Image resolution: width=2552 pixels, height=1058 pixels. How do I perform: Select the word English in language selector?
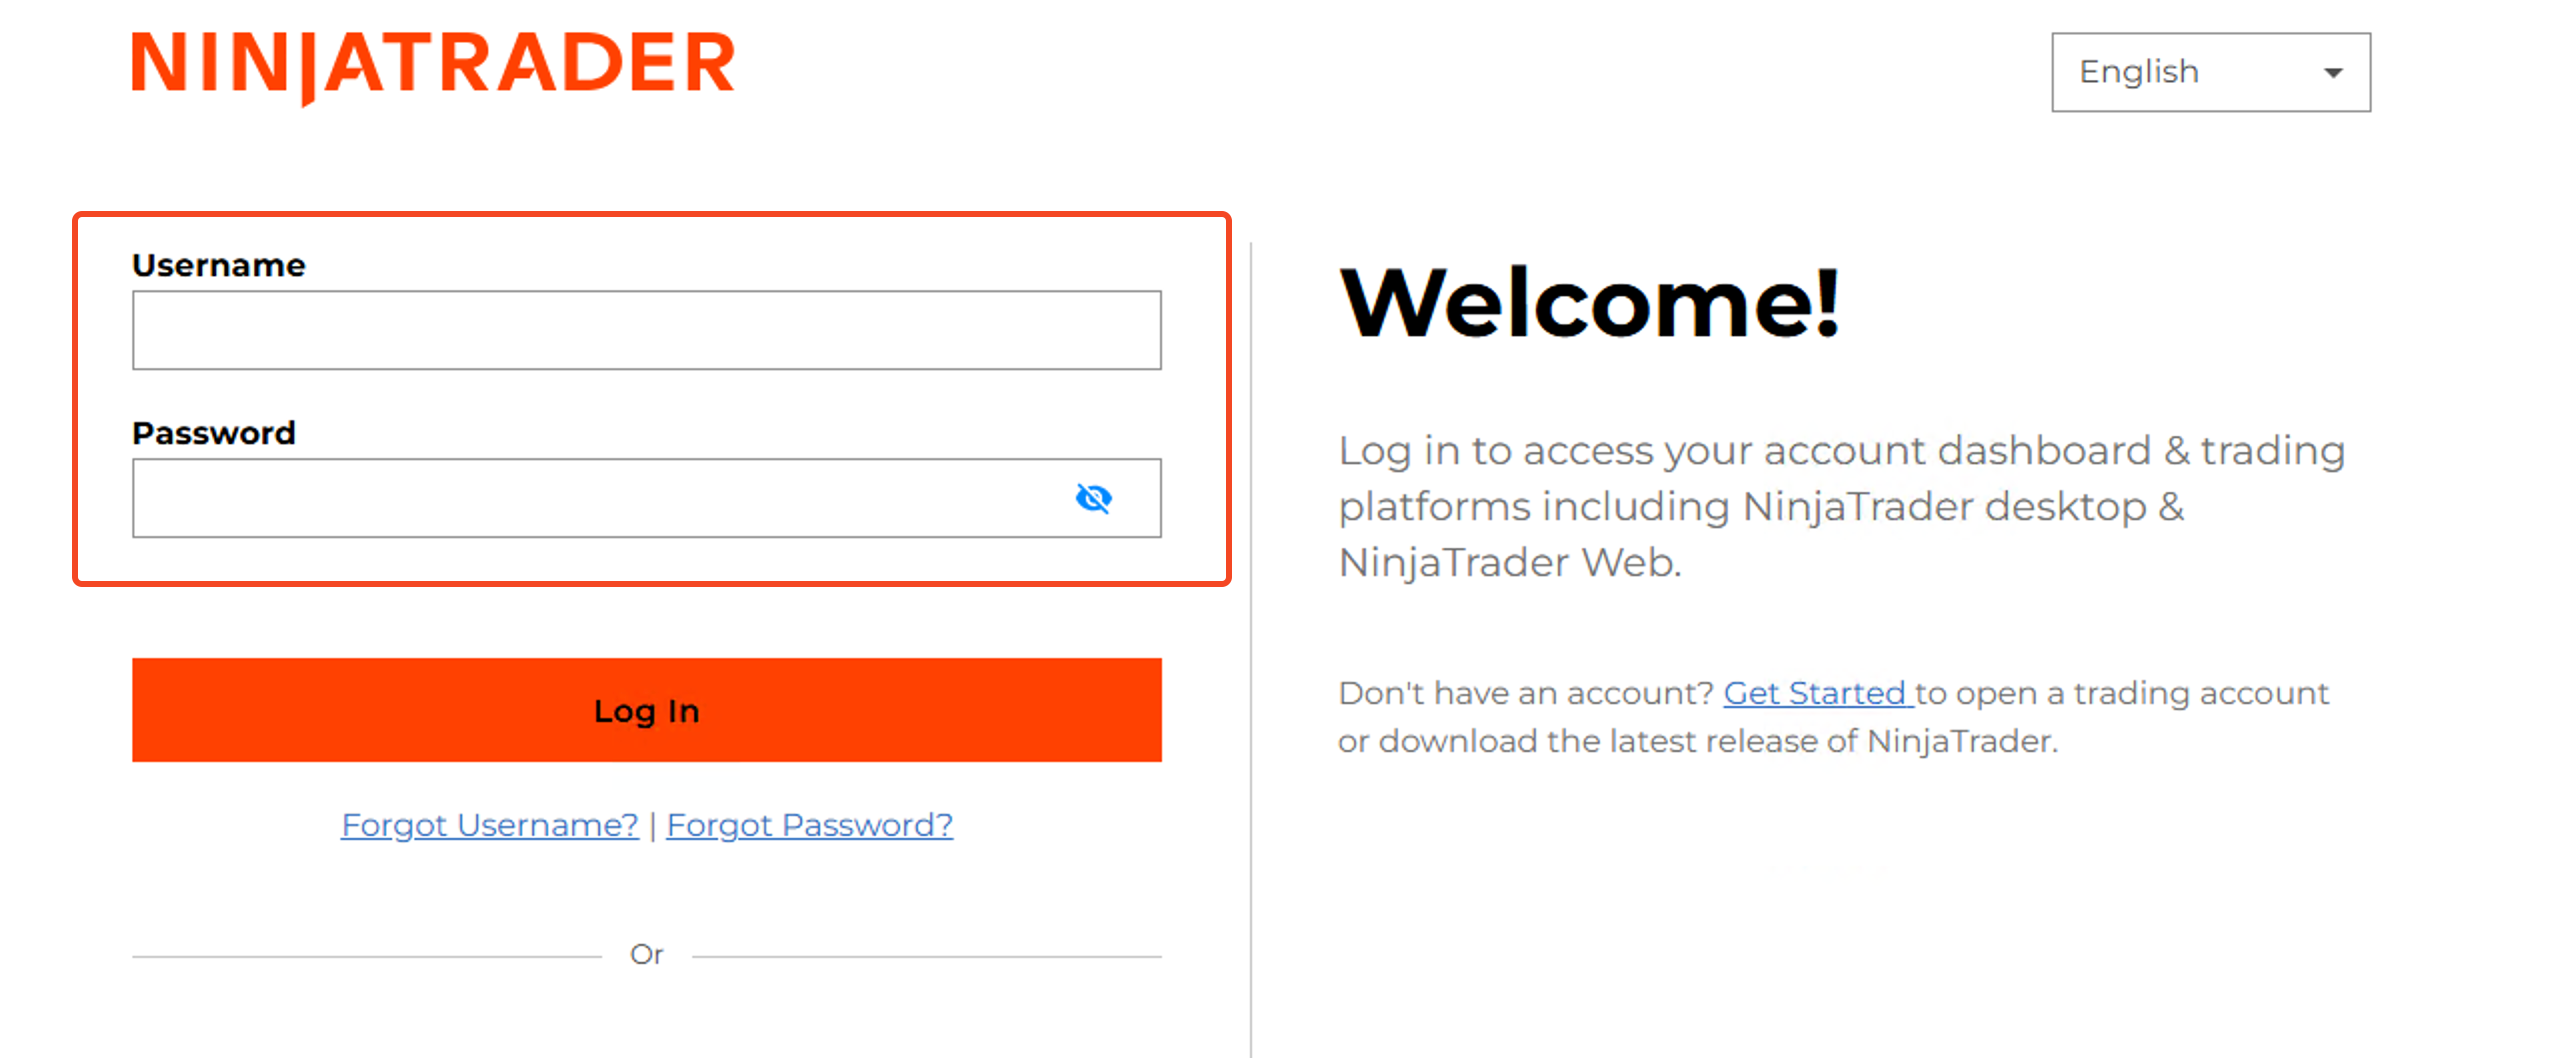pos(2138,72)
